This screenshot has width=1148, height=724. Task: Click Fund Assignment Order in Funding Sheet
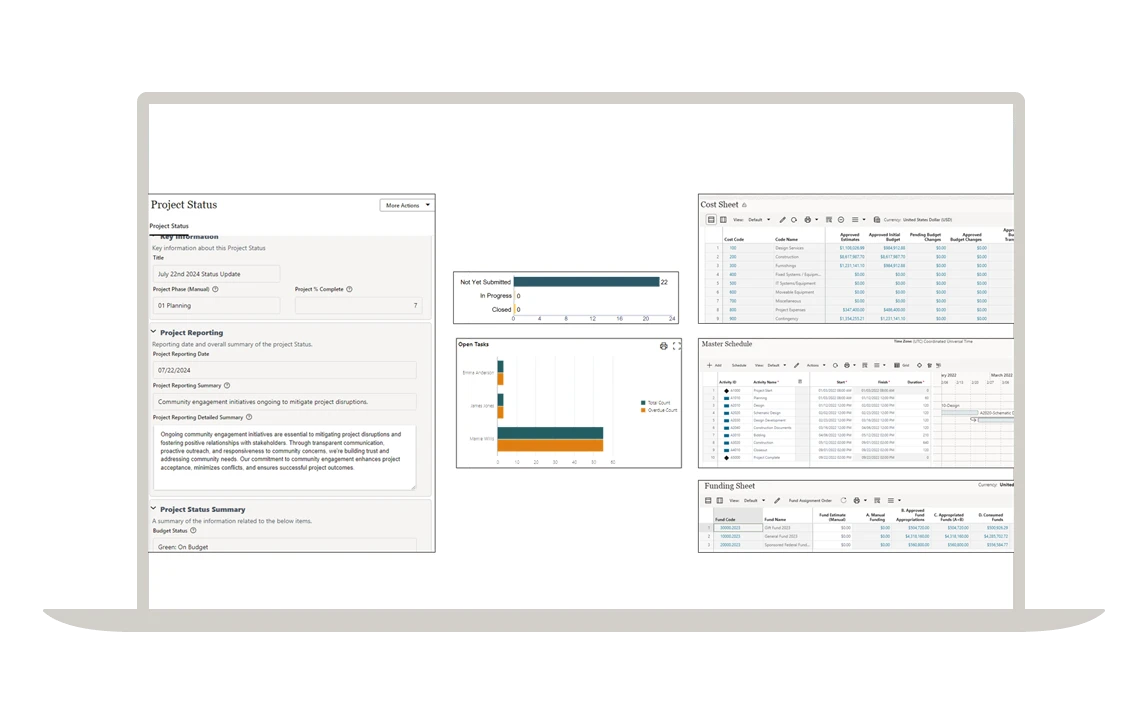click(x=810, y=500)
